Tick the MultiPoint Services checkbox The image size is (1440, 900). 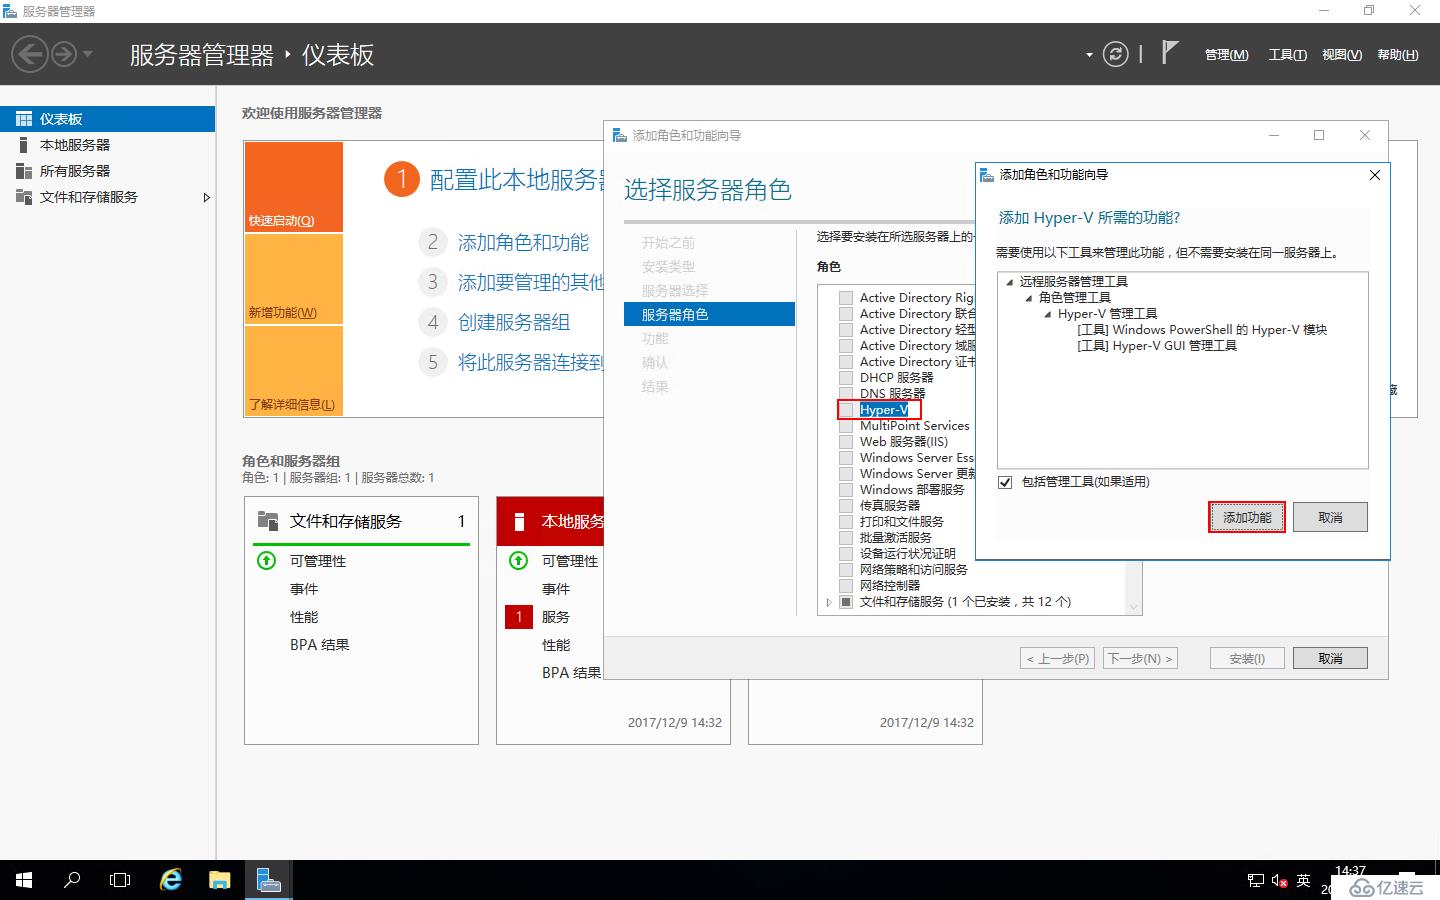(846, 426)
